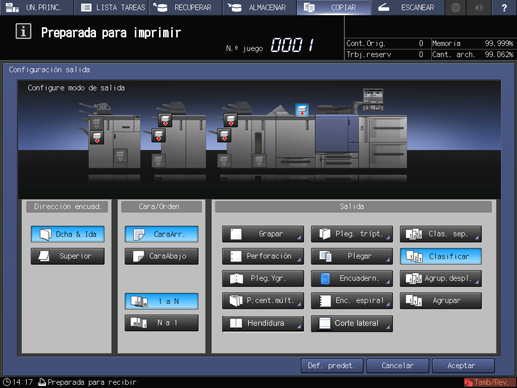Enable the Agrupar output mode
The width and height of the screenshot is (517, 388).
click(441, 301)
